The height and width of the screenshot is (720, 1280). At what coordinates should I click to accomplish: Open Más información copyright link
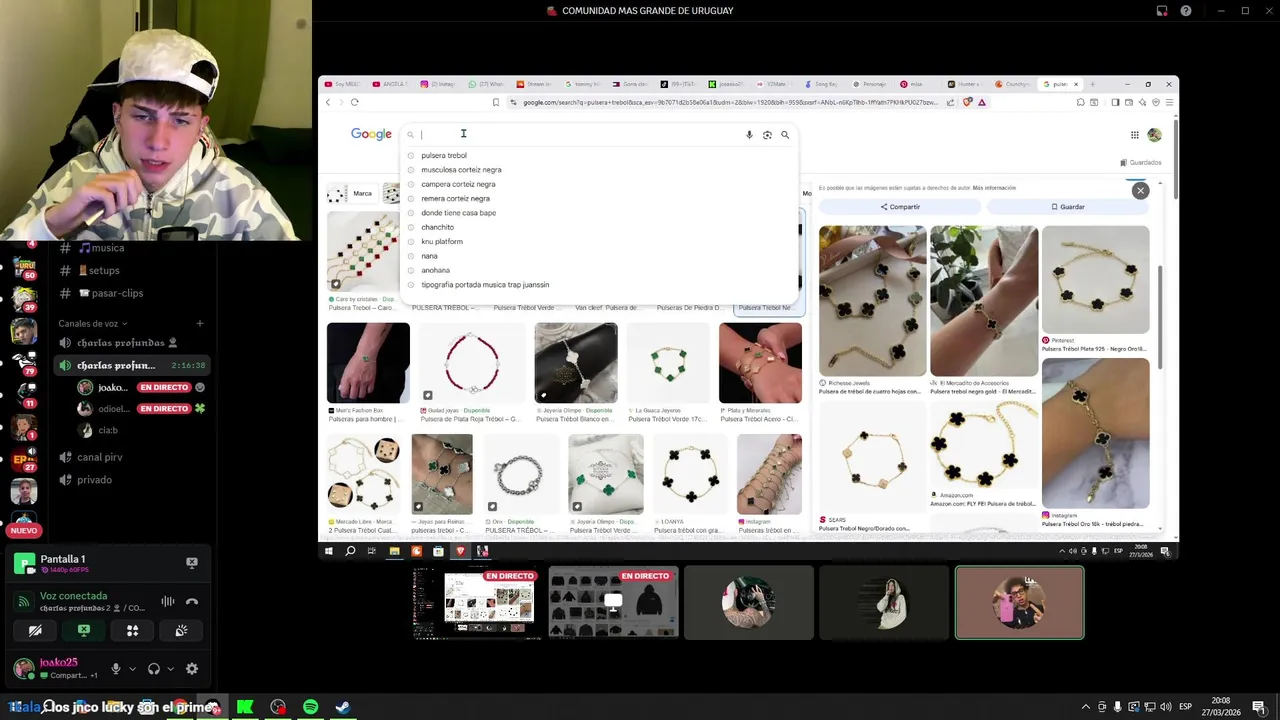click(x=994, y=188)
